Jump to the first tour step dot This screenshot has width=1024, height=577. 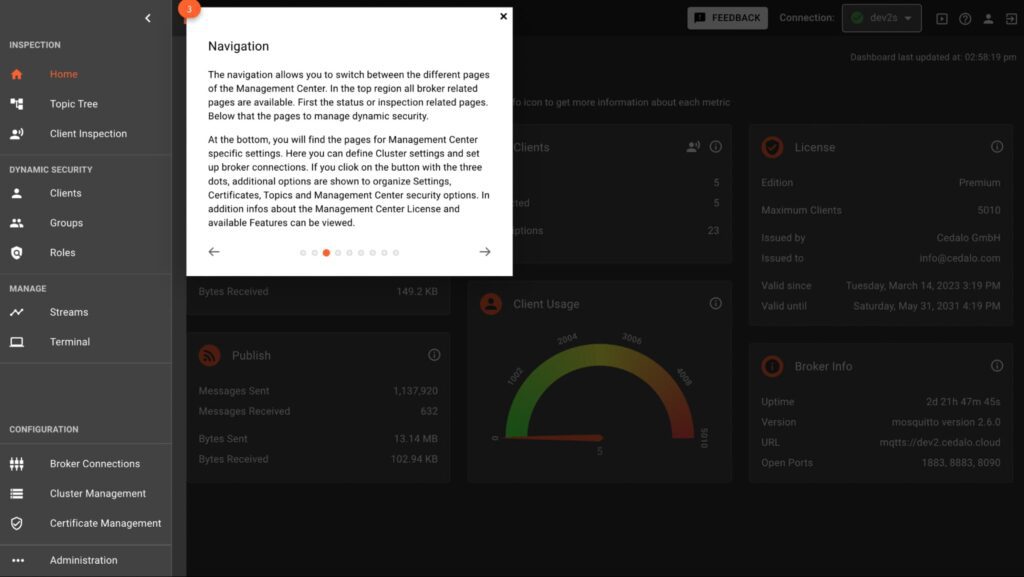pyautogui.click(x=303, y=253)
